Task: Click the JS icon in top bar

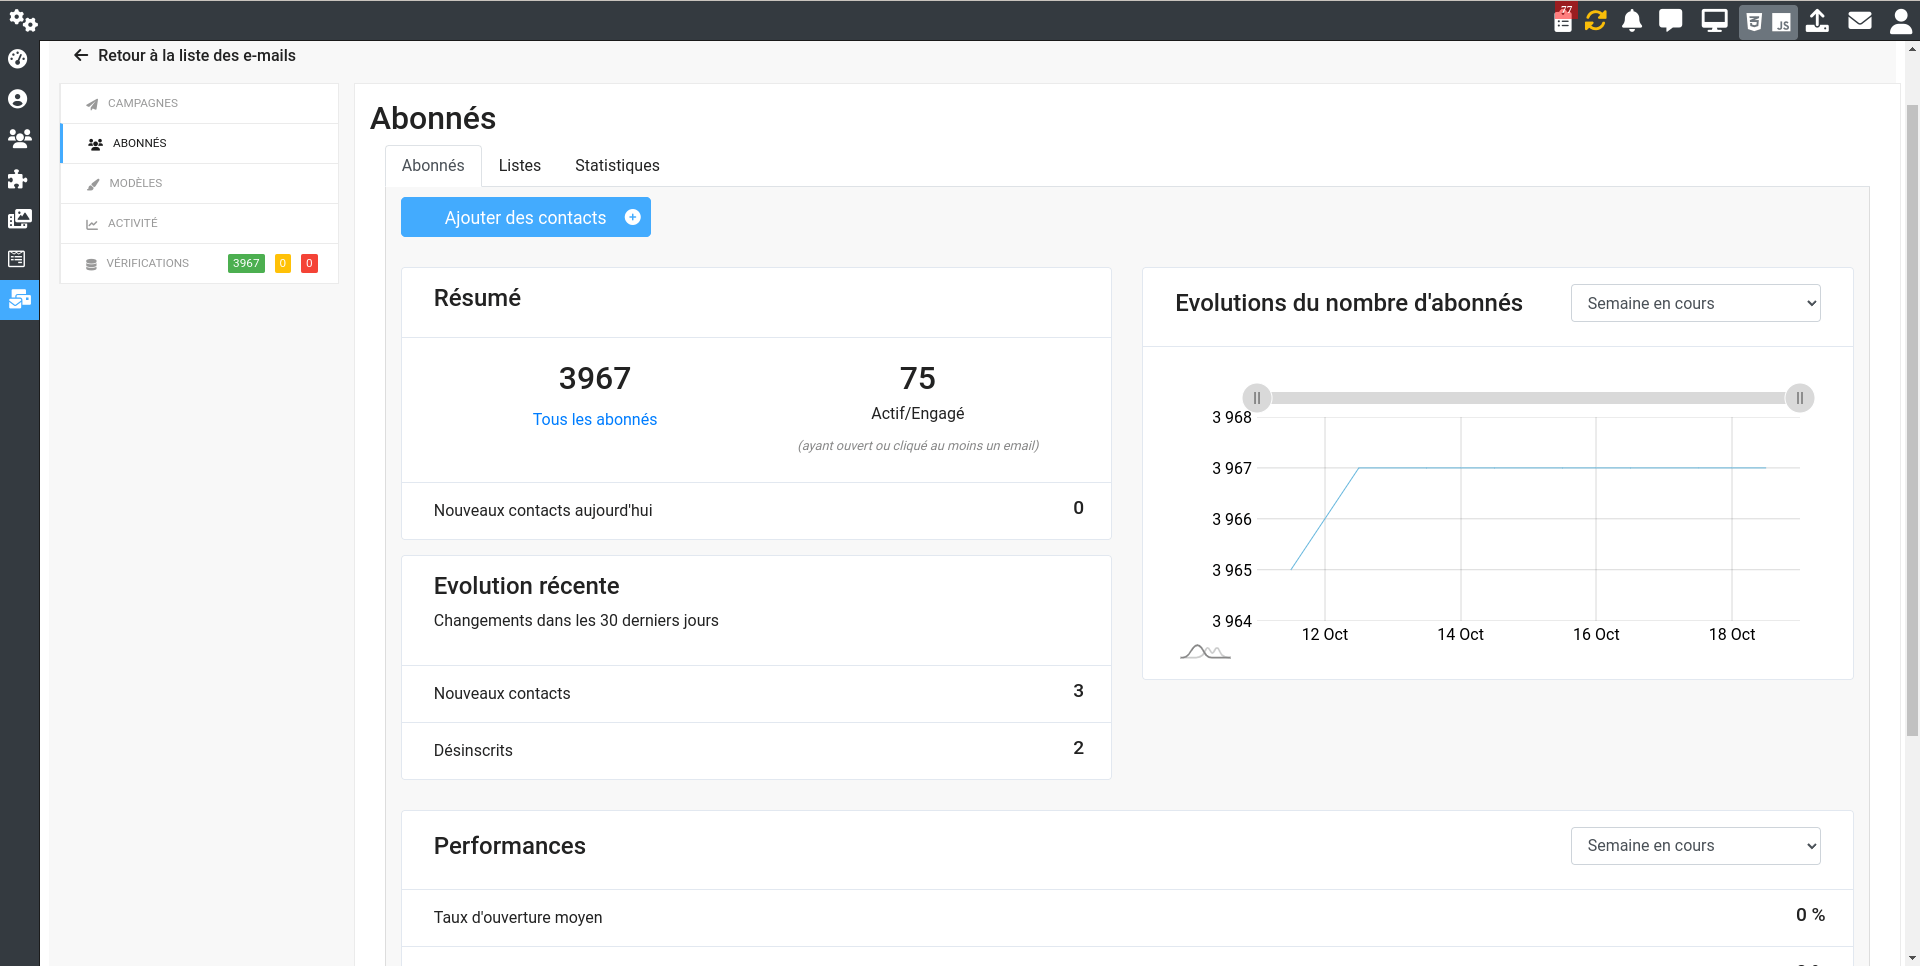Action: [1782, 22]
